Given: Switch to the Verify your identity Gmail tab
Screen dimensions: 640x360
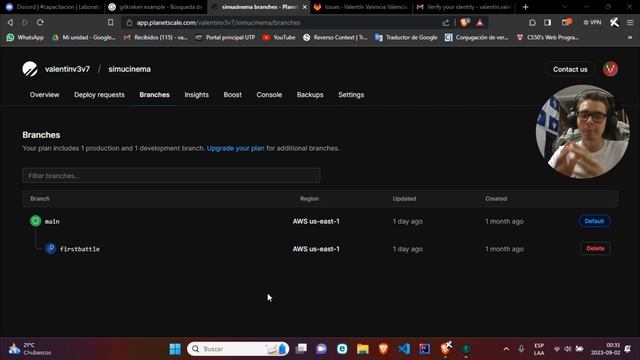Looking at the screenshot, I should (464, 7).
